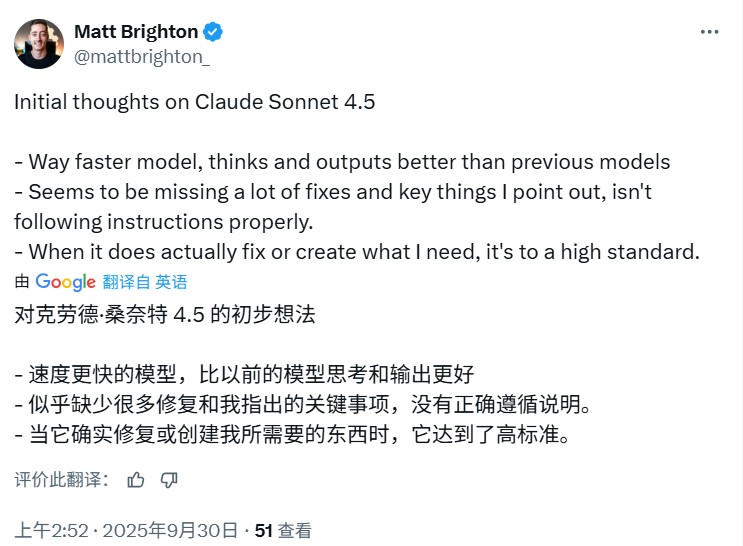Open Matt Brighton's profile picture
743x546 pixels.
point(39,44)
